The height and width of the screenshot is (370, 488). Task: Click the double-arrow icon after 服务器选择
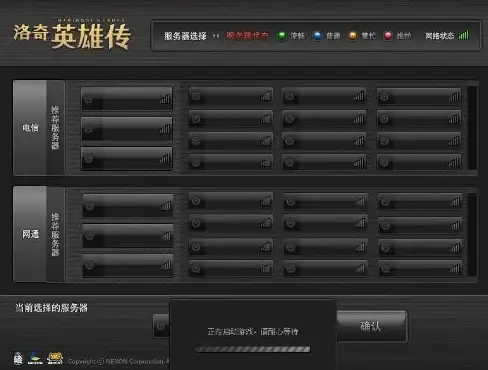(x=216, y=36)
